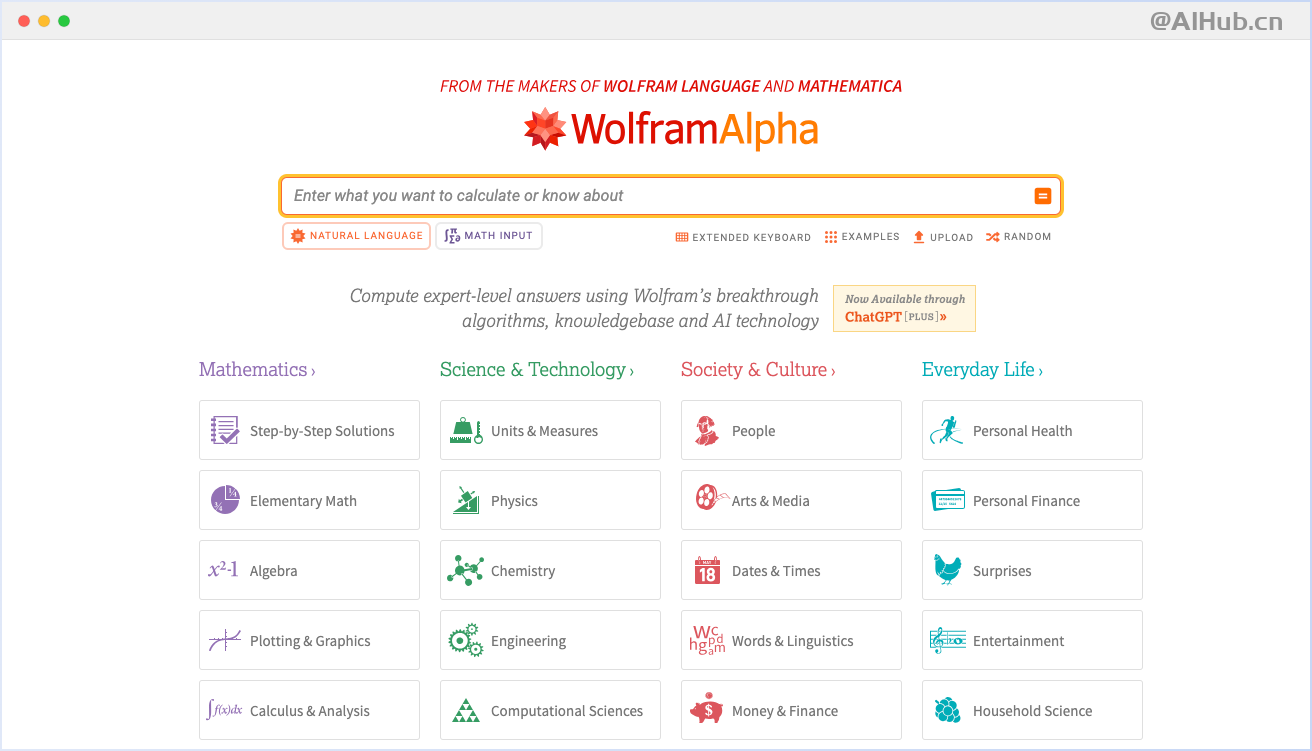This screenshot has height=751, width=1312.
Task: Open the Upload option
Action: pyautogui.click(x=942, y=237)
